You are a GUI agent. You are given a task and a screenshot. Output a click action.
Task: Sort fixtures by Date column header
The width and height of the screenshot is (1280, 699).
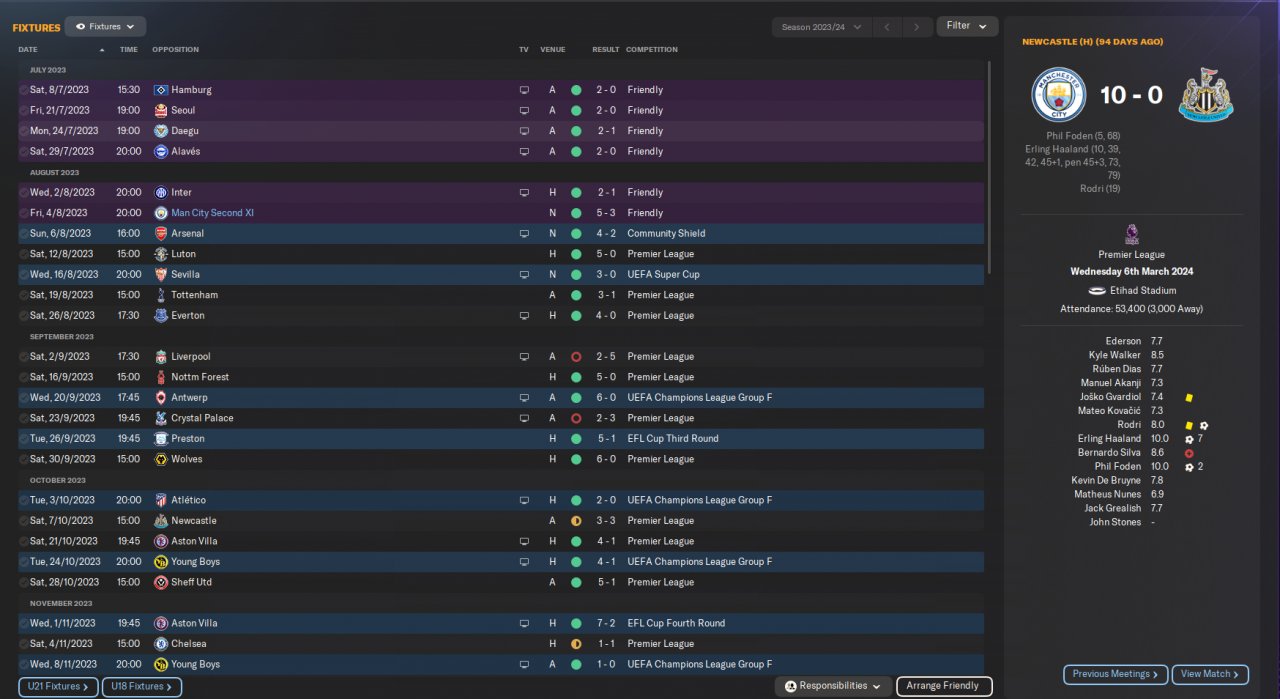28,49
